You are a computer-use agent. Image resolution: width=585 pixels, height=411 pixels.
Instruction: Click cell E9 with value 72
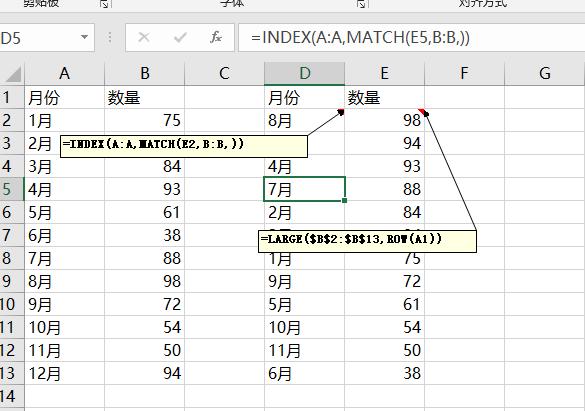tap(384, 281)
